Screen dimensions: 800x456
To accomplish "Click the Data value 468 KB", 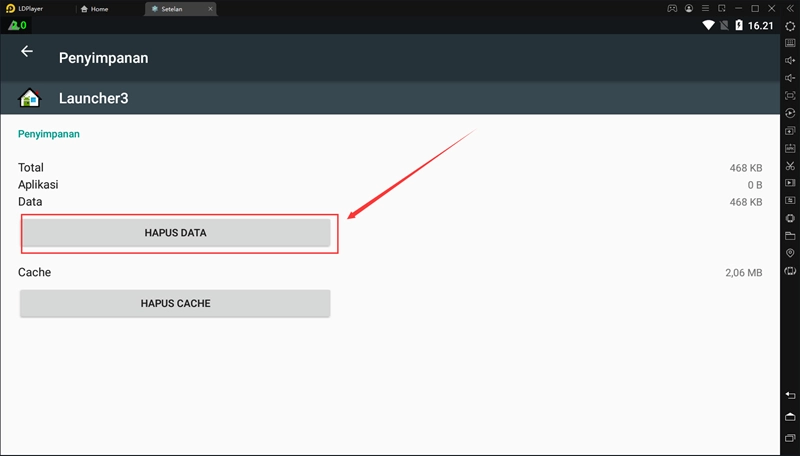I will 746,202.
